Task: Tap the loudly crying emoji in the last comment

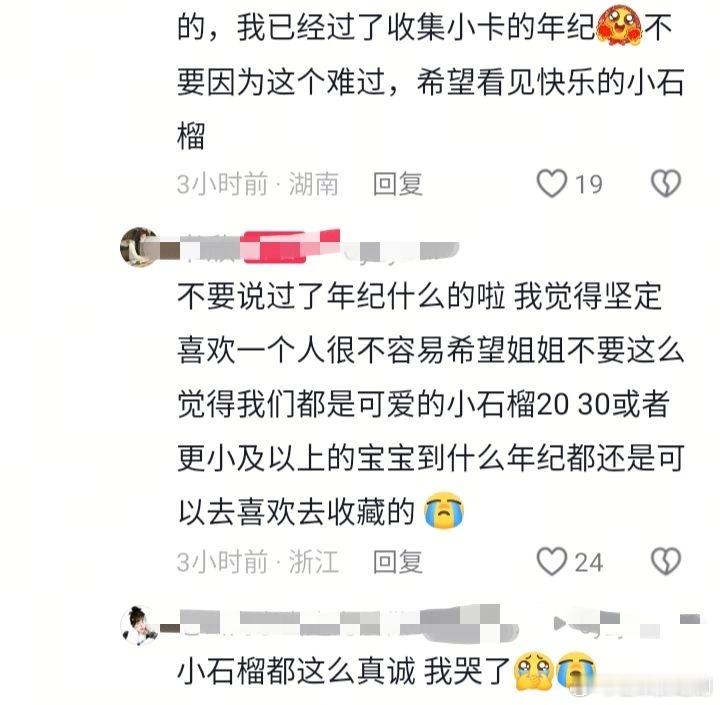Action: (576, 671)
